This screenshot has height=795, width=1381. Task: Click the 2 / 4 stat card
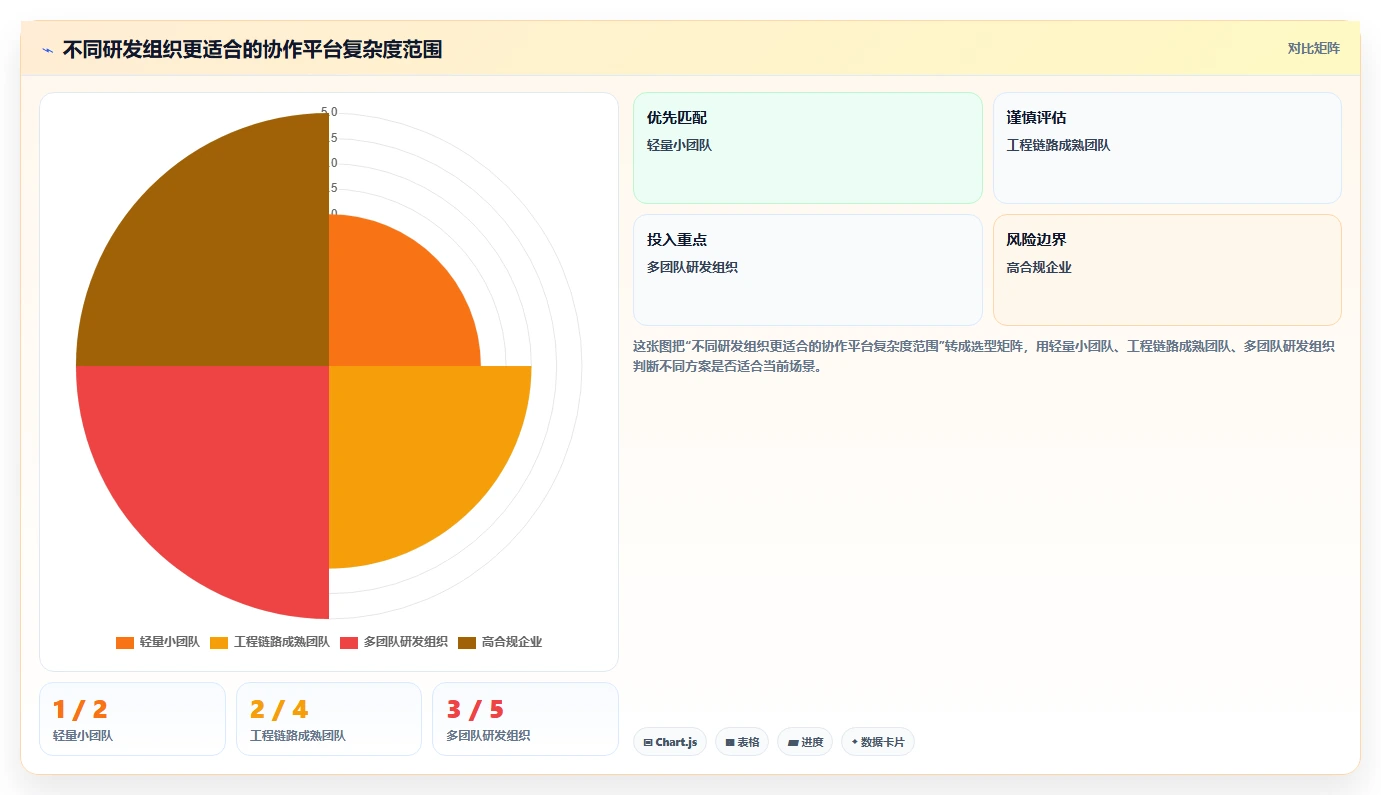329,719
